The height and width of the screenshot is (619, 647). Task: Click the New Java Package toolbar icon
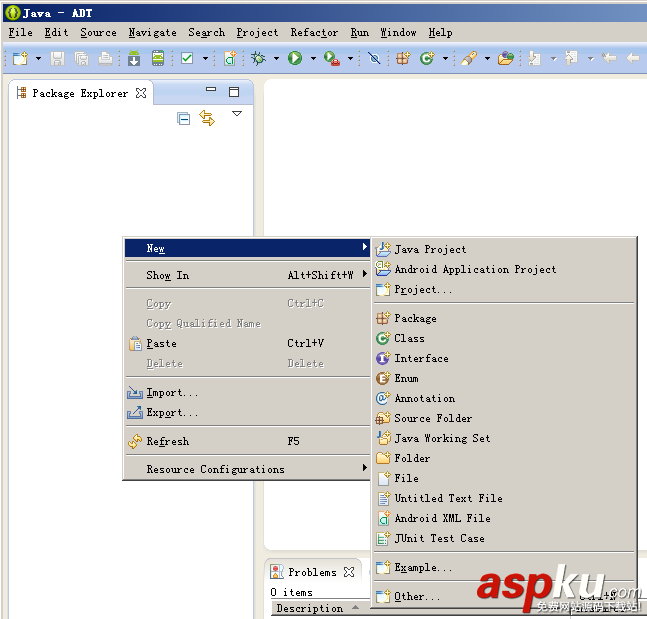pyautogui.click(x=403, y=59)
